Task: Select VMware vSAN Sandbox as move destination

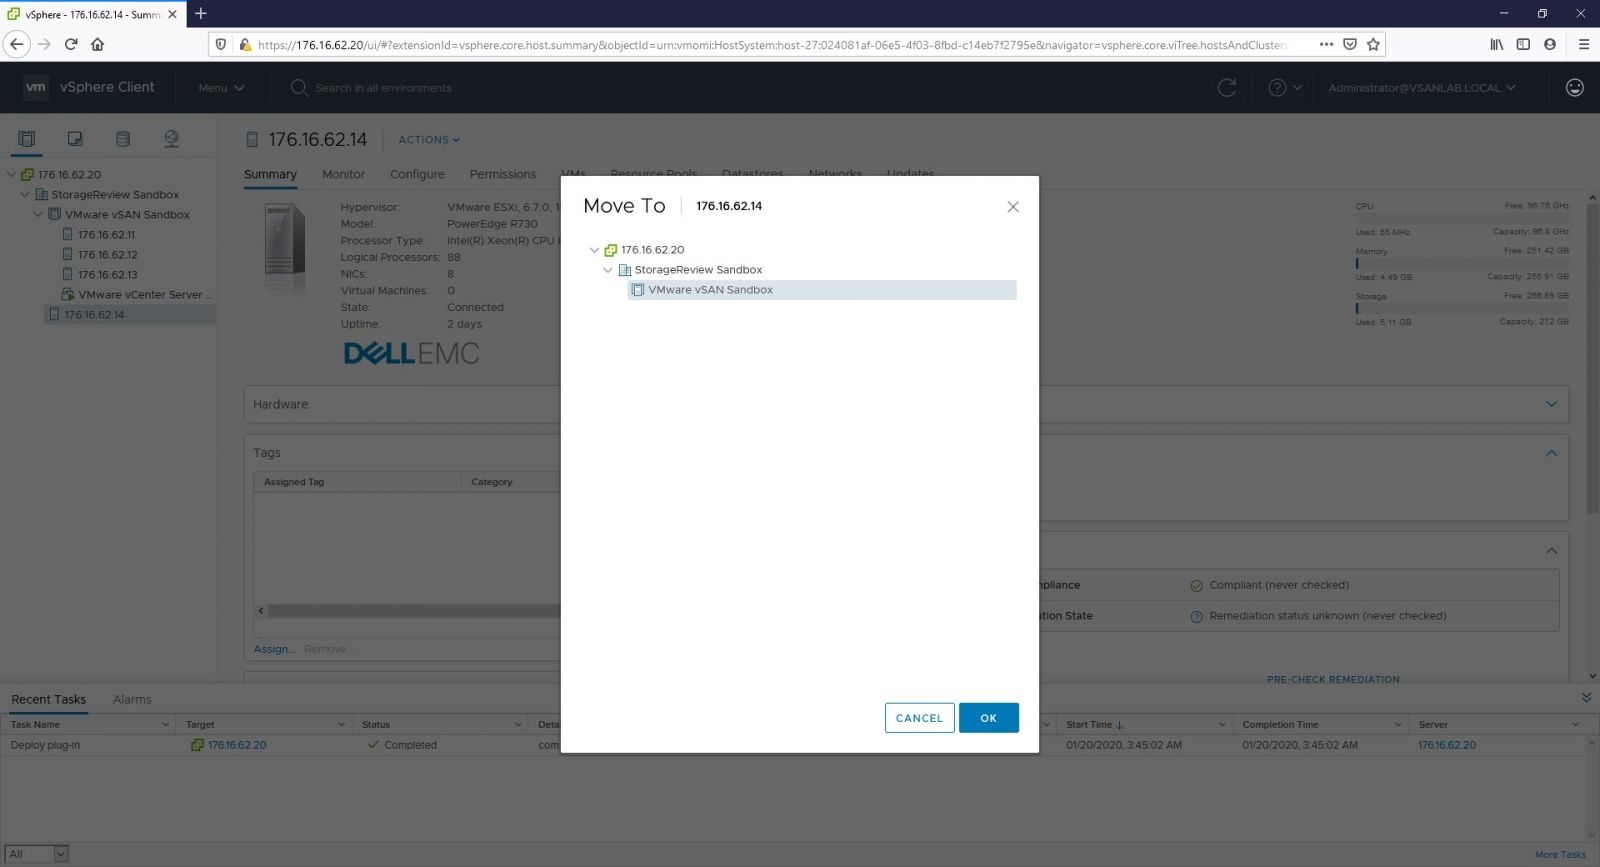Action: click(x=710, y=290)
